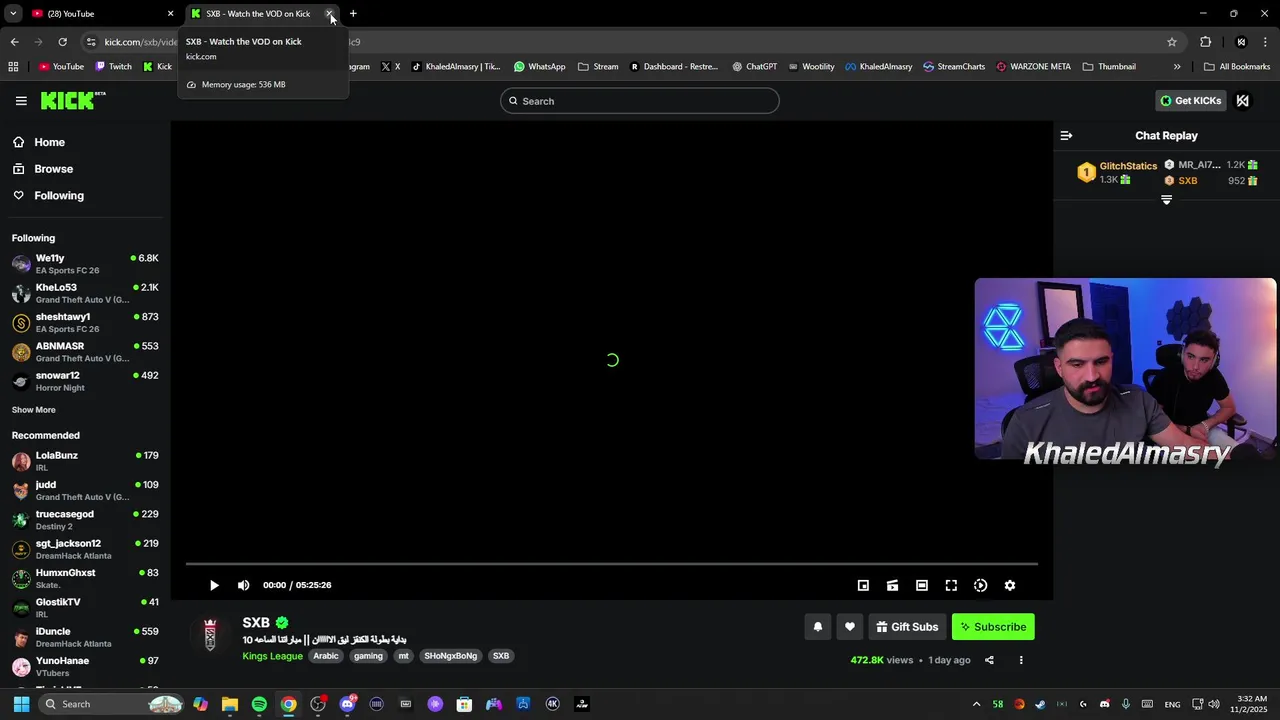Open We11y followed channel
1280x720 pixels.
85,264
